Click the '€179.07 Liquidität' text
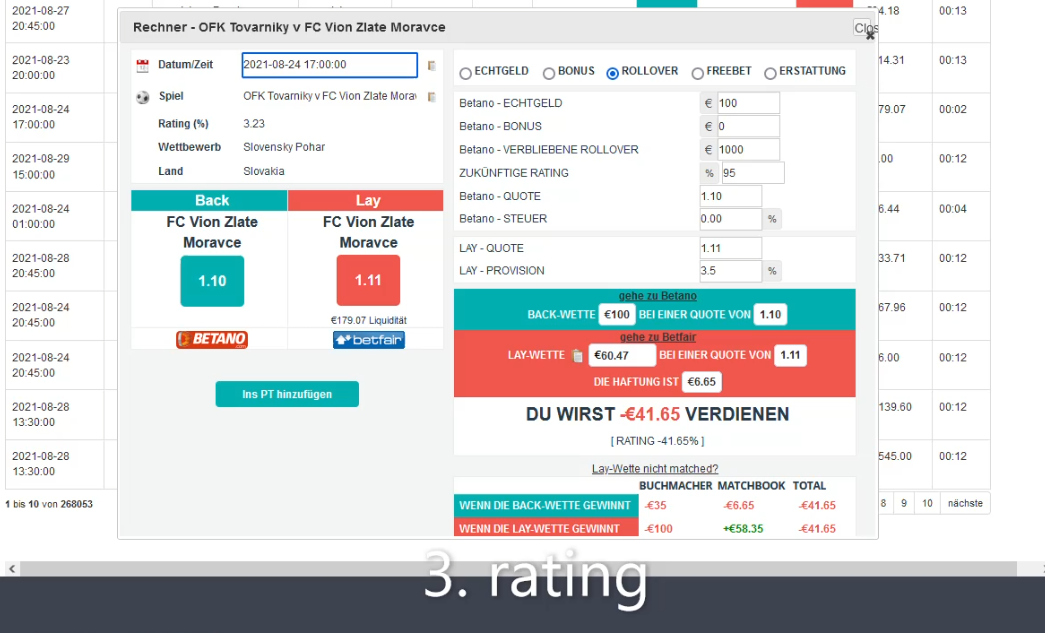The height and width of the screenshot is (633, 1045). tap(369, 320)
